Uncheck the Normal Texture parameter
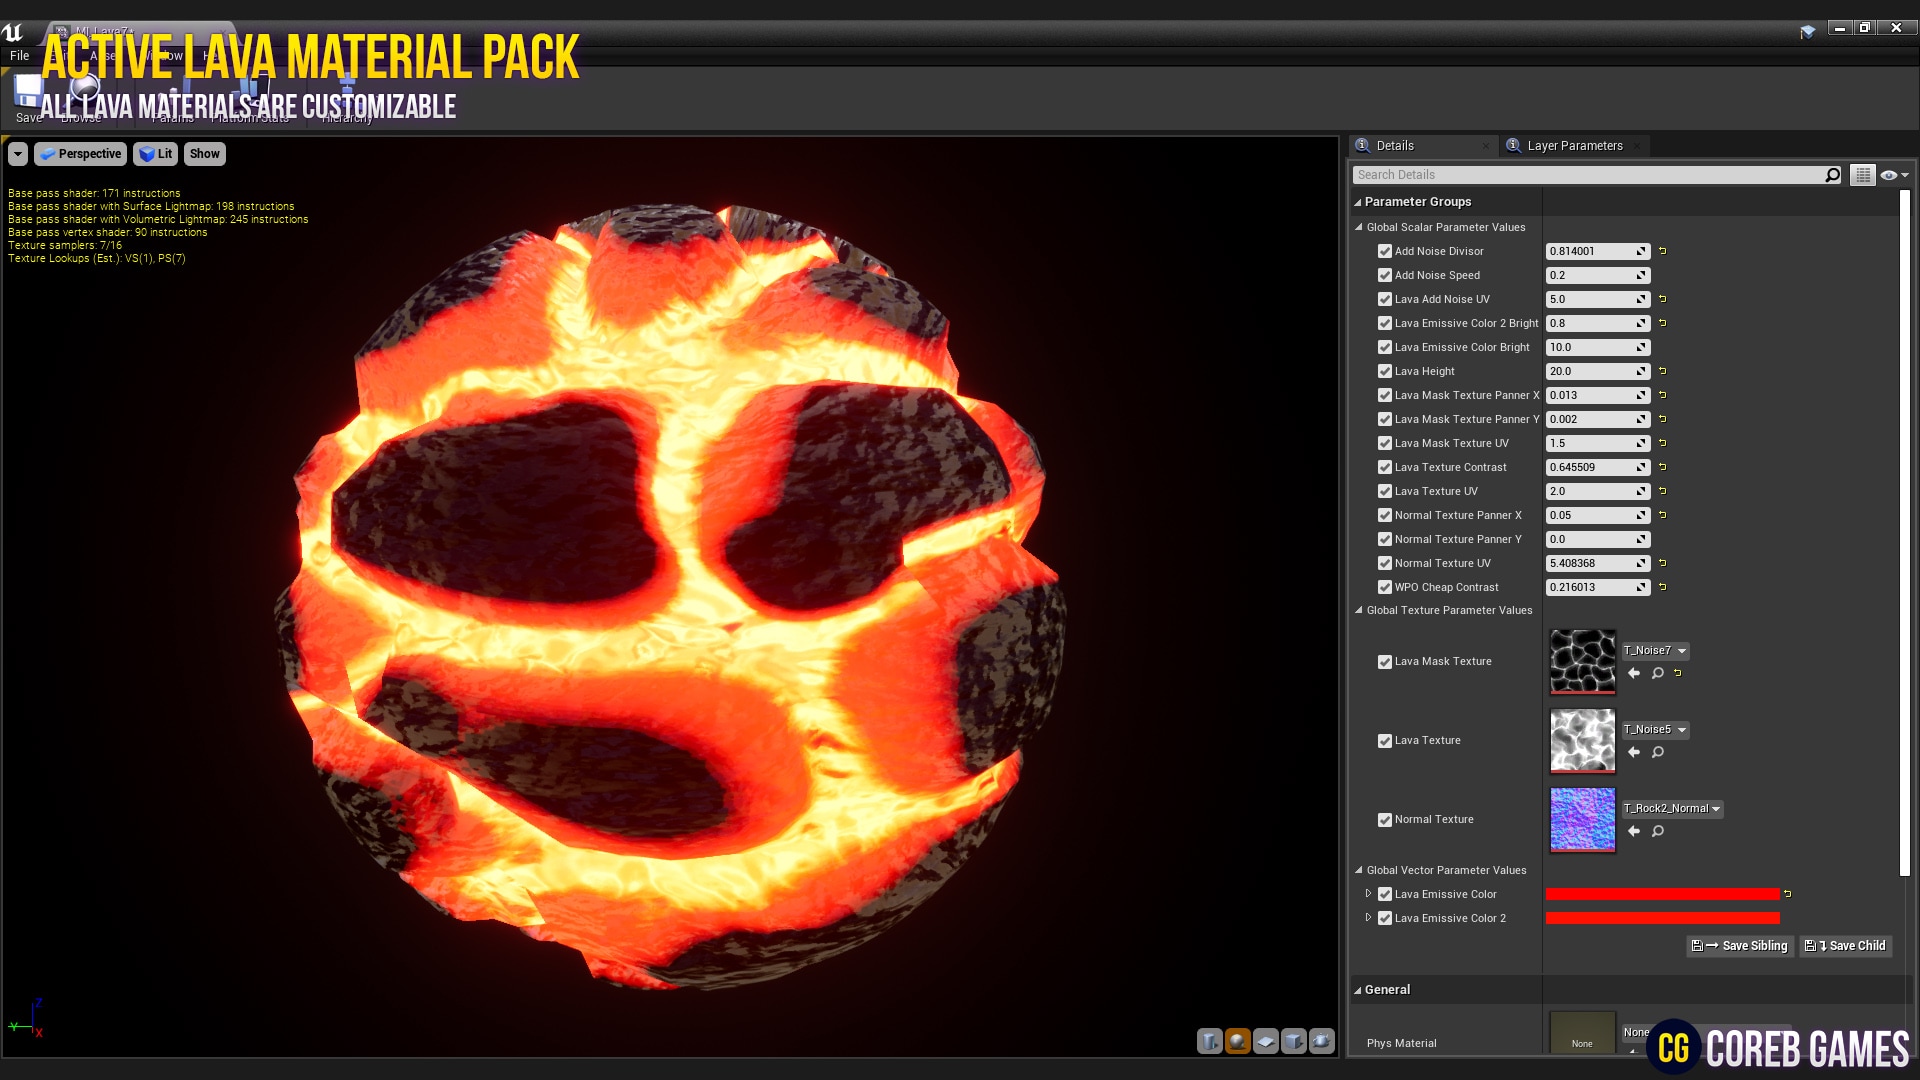The height and width of the screenshot is (1080, 1920). pos(1385,819)
